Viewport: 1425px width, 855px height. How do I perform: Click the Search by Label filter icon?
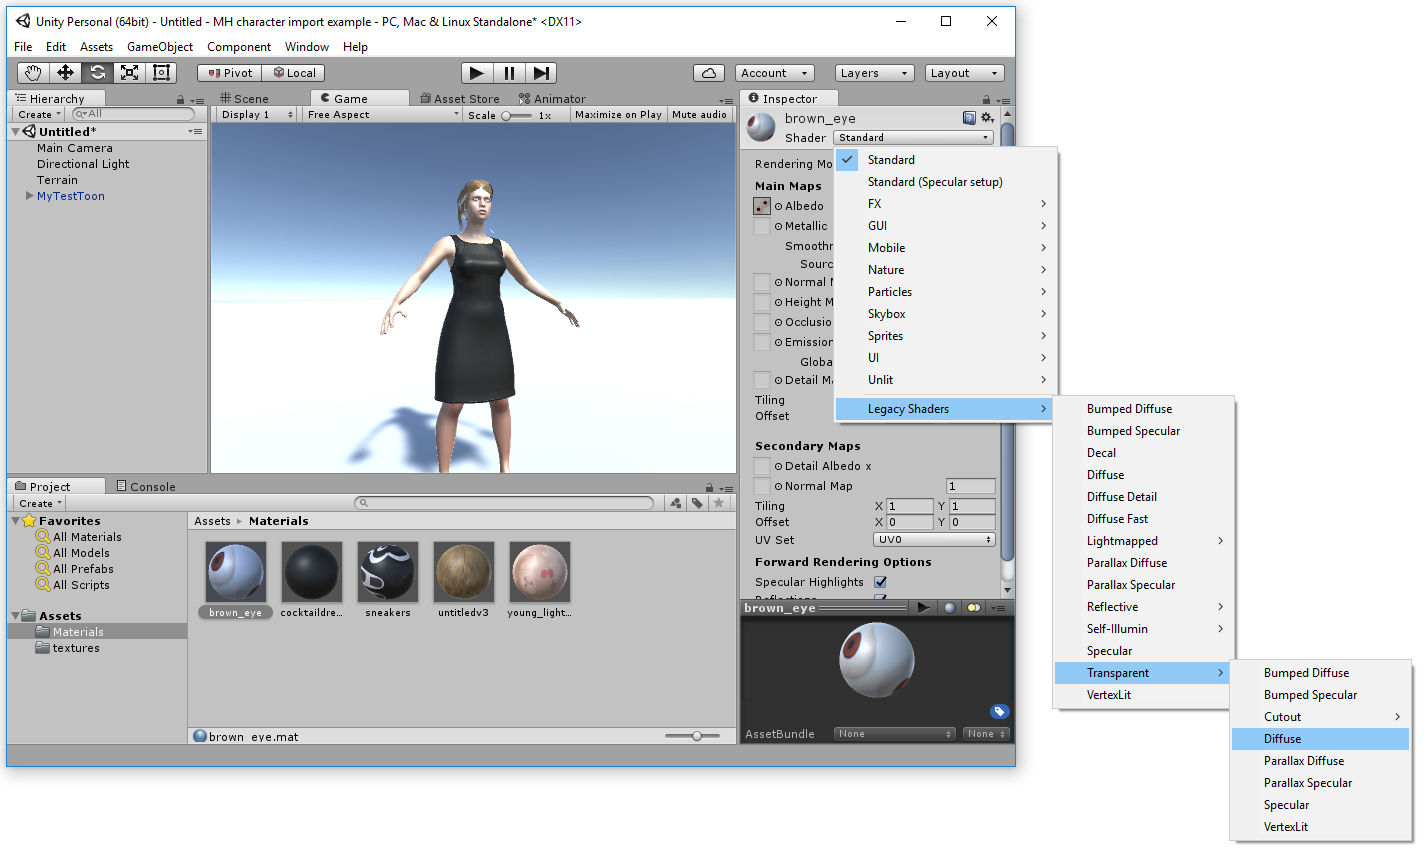(697, 503)
